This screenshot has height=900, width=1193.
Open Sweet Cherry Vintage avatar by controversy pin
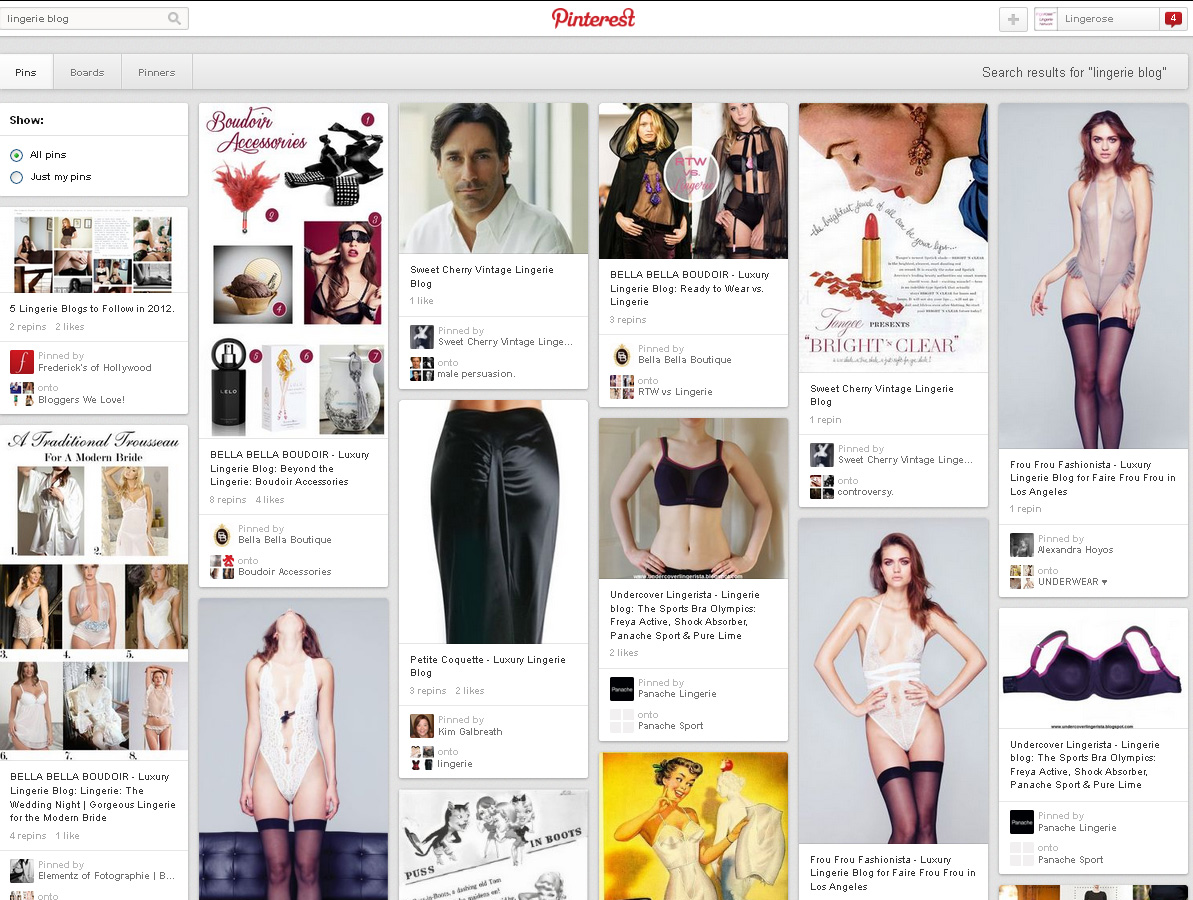[822, 455]
